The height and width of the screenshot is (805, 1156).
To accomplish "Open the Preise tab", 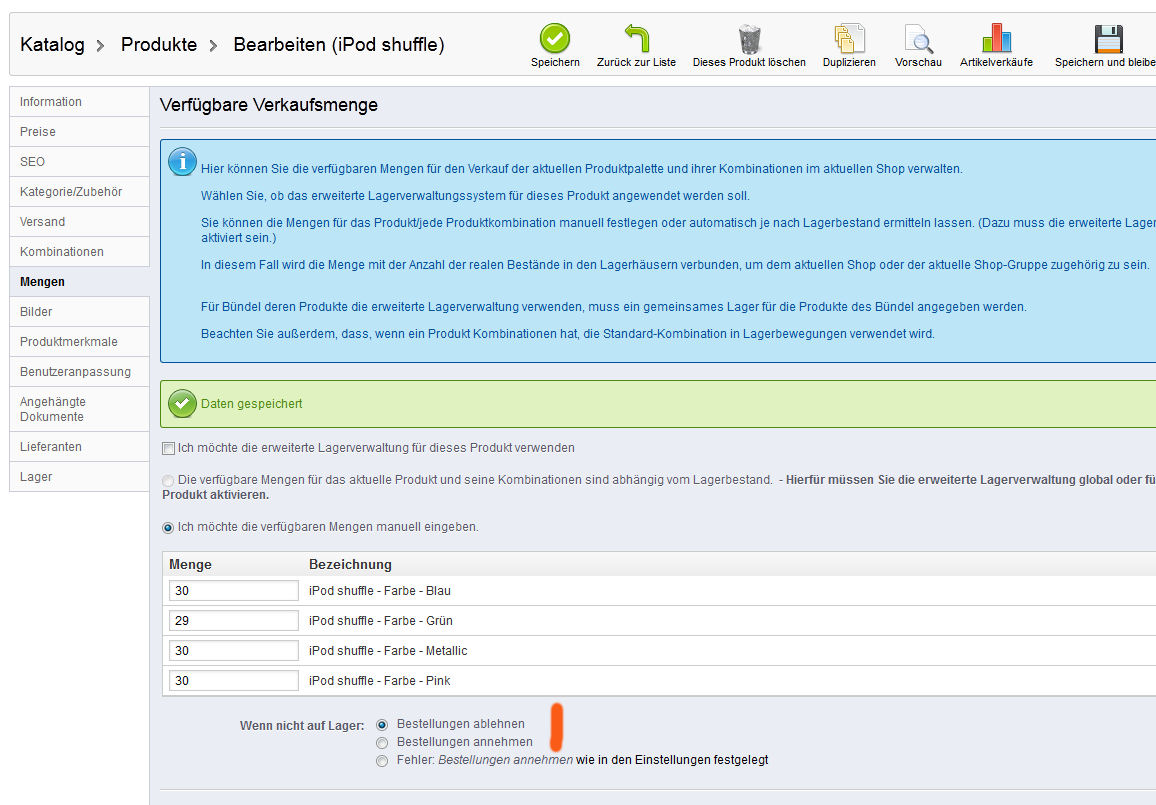I will 80,132.
